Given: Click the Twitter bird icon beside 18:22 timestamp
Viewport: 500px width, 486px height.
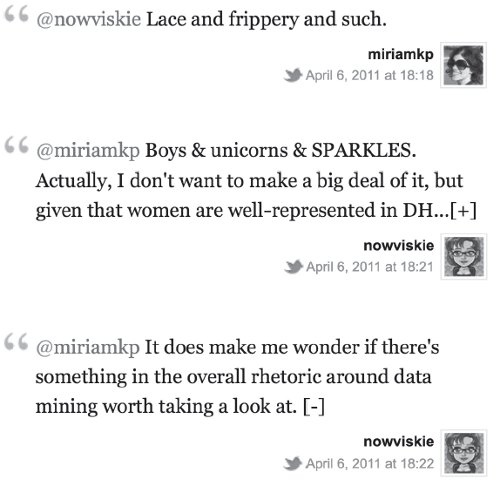Looking at the screenshot, I should pos(293,463).
